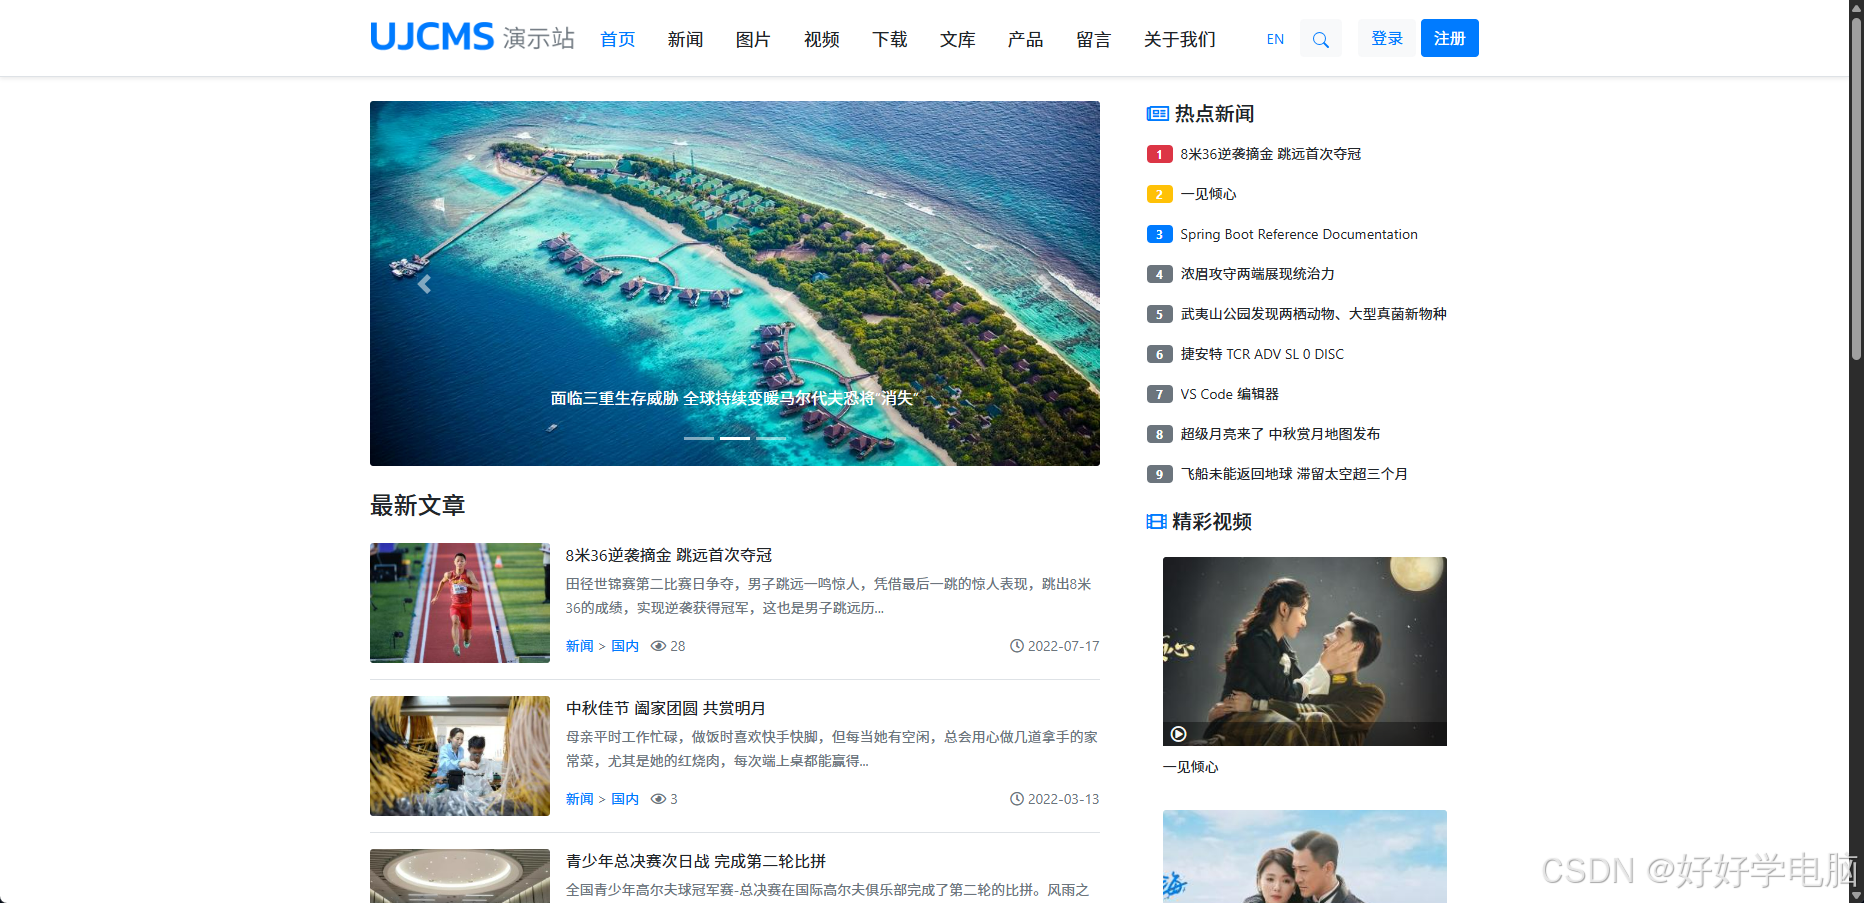Open 中秋佳节 阖家团圆 共赏明月 article
The height and width of the screenshot is (903, 1864).
(x=666, y=708)
